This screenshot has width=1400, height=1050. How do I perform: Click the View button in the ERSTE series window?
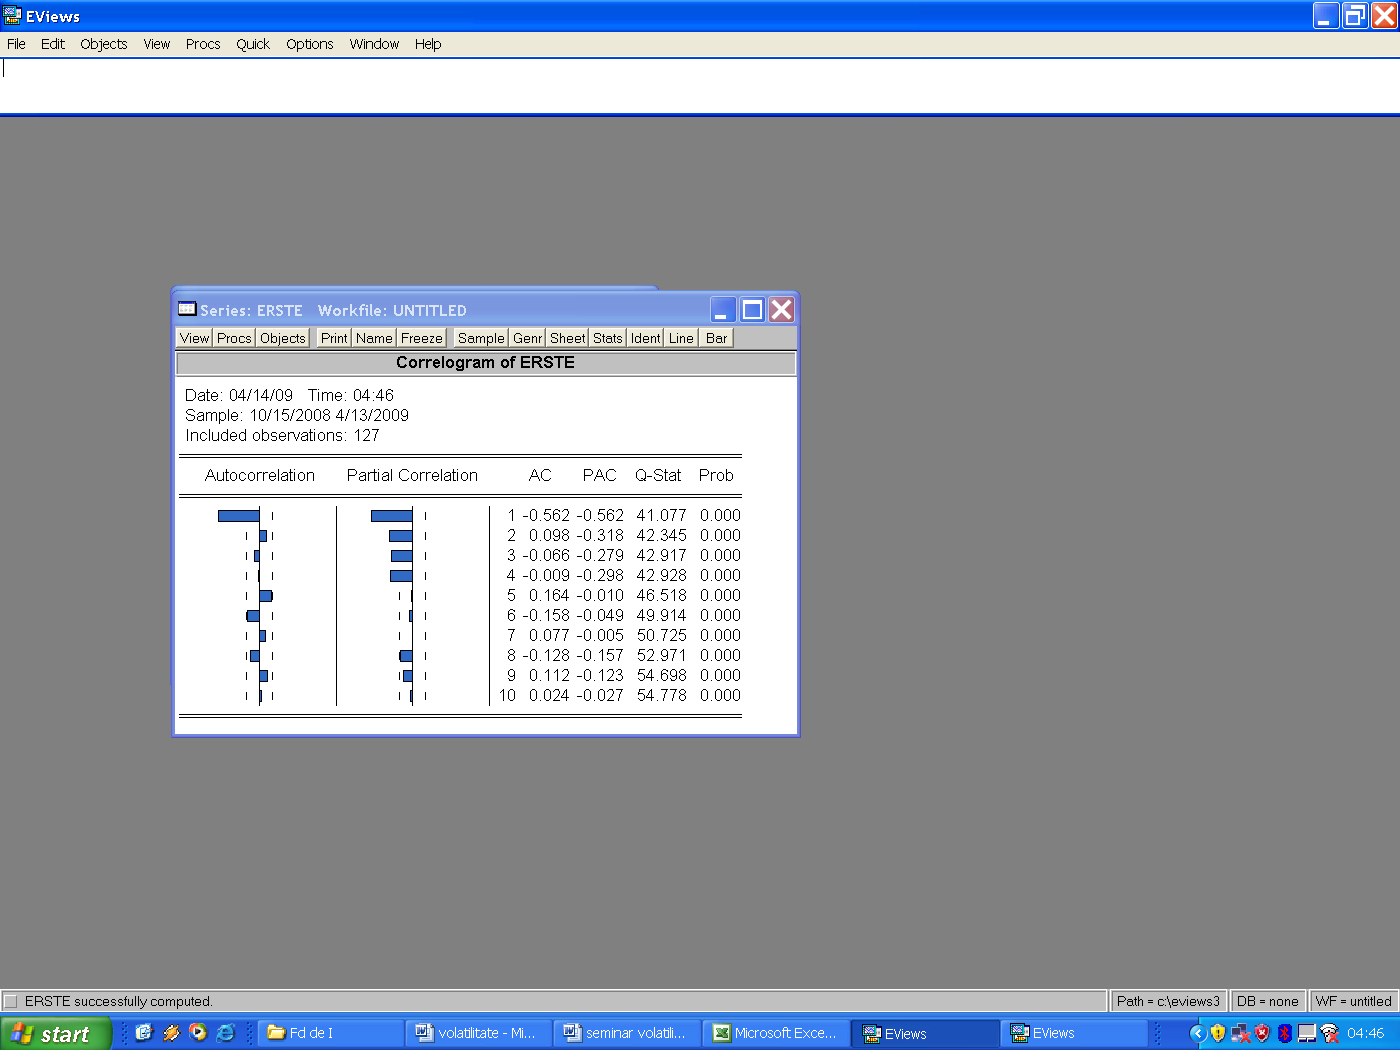coord(194,338)
